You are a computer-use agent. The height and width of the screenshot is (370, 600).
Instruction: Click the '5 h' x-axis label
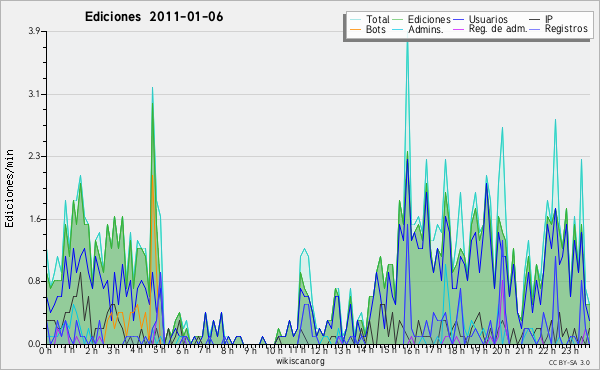(x=159, y=351)
